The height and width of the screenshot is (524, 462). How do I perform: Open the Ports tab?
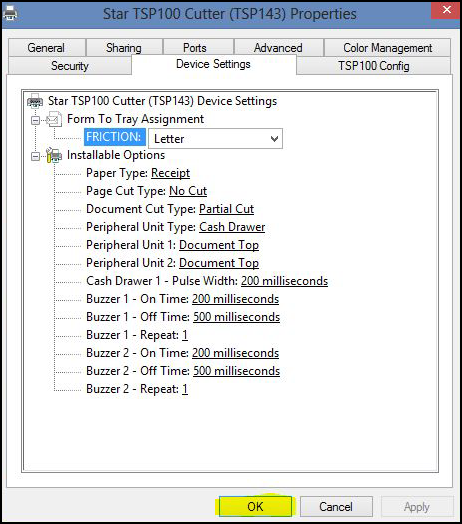coord(198,48)
